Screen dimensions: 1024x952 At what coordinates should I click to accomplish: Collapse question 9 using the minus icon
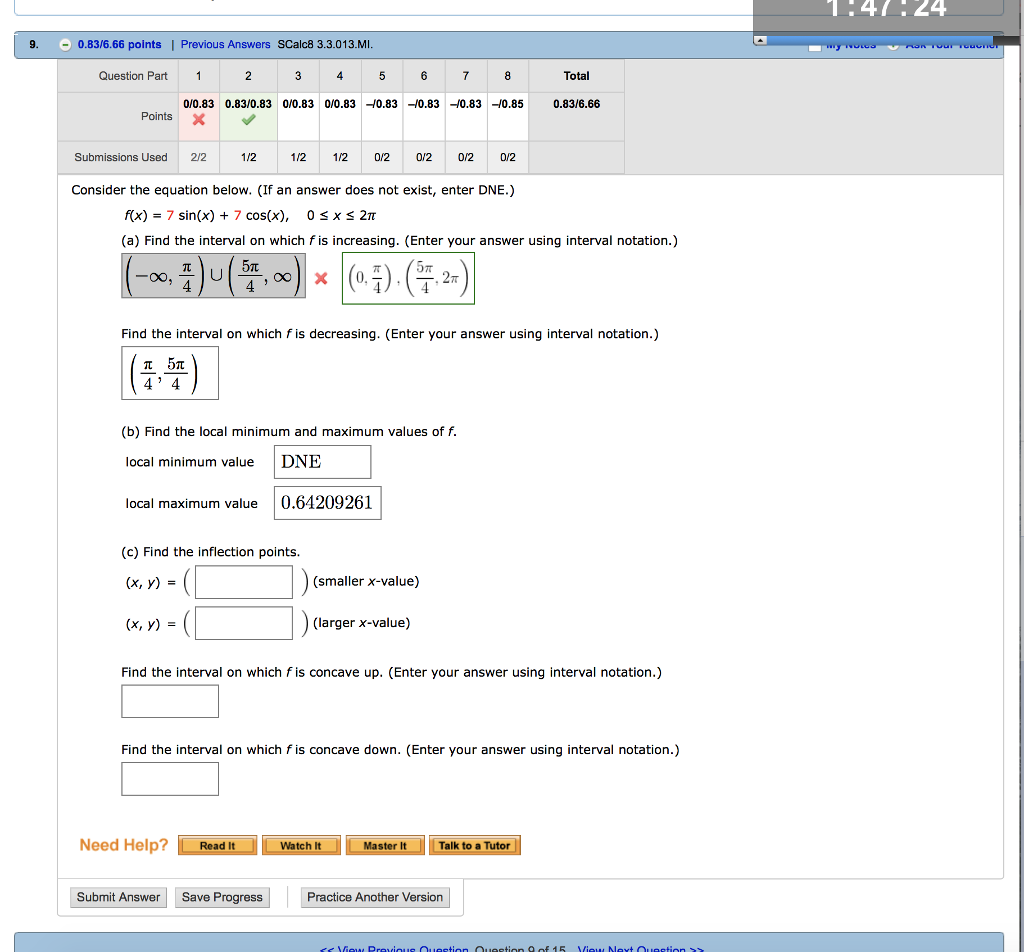coord(65,44)
